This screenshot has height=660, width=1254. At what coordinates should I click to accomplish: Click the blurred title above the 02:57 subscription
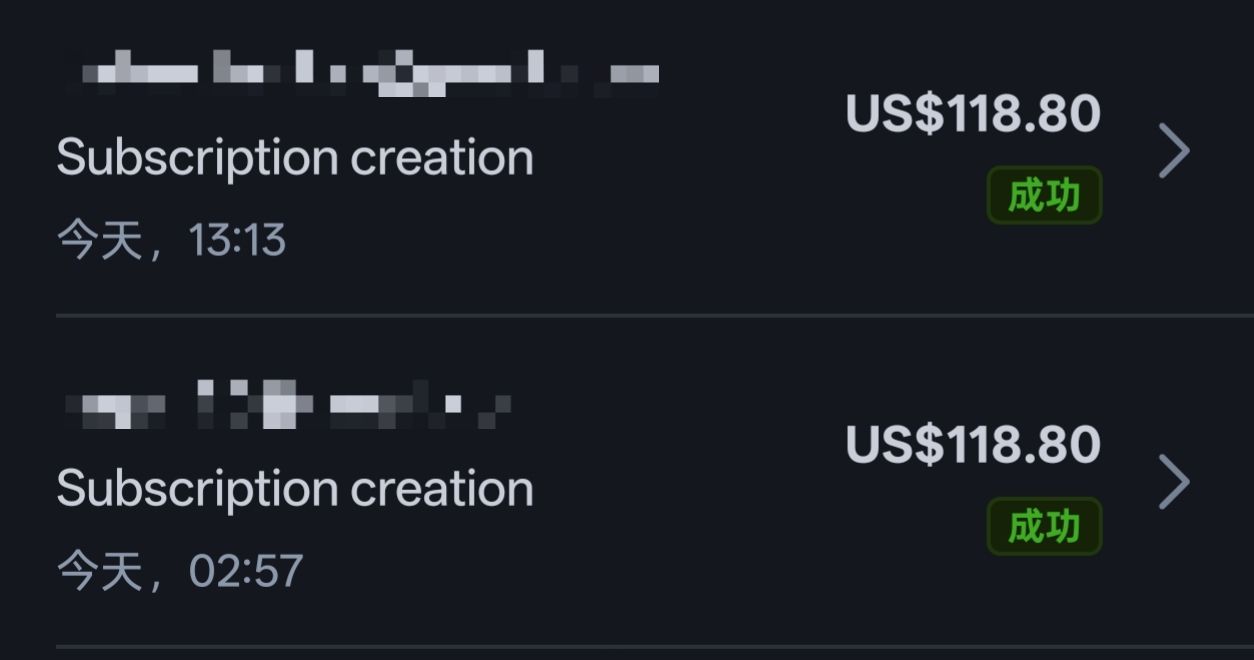[290, 405]
